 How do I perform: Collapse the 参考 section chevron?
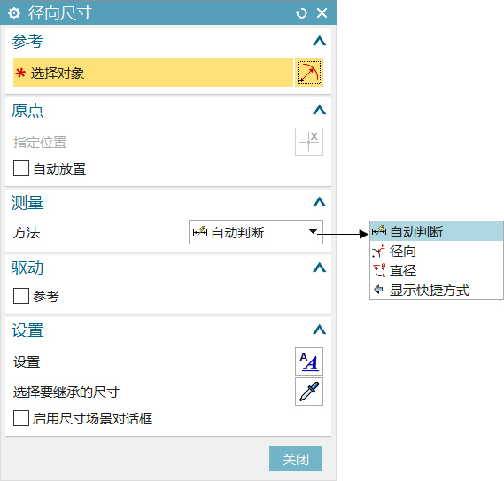tap(319, 41)
